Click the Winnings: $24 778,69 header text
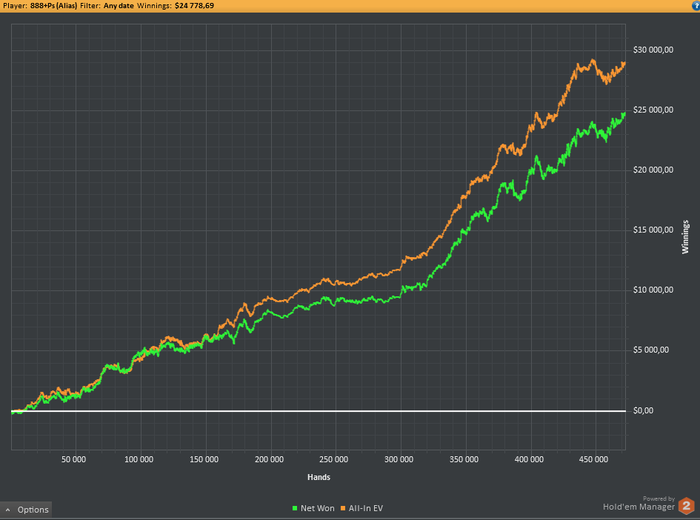This screenshot has width=700, height=520. (x=175, y=6)
